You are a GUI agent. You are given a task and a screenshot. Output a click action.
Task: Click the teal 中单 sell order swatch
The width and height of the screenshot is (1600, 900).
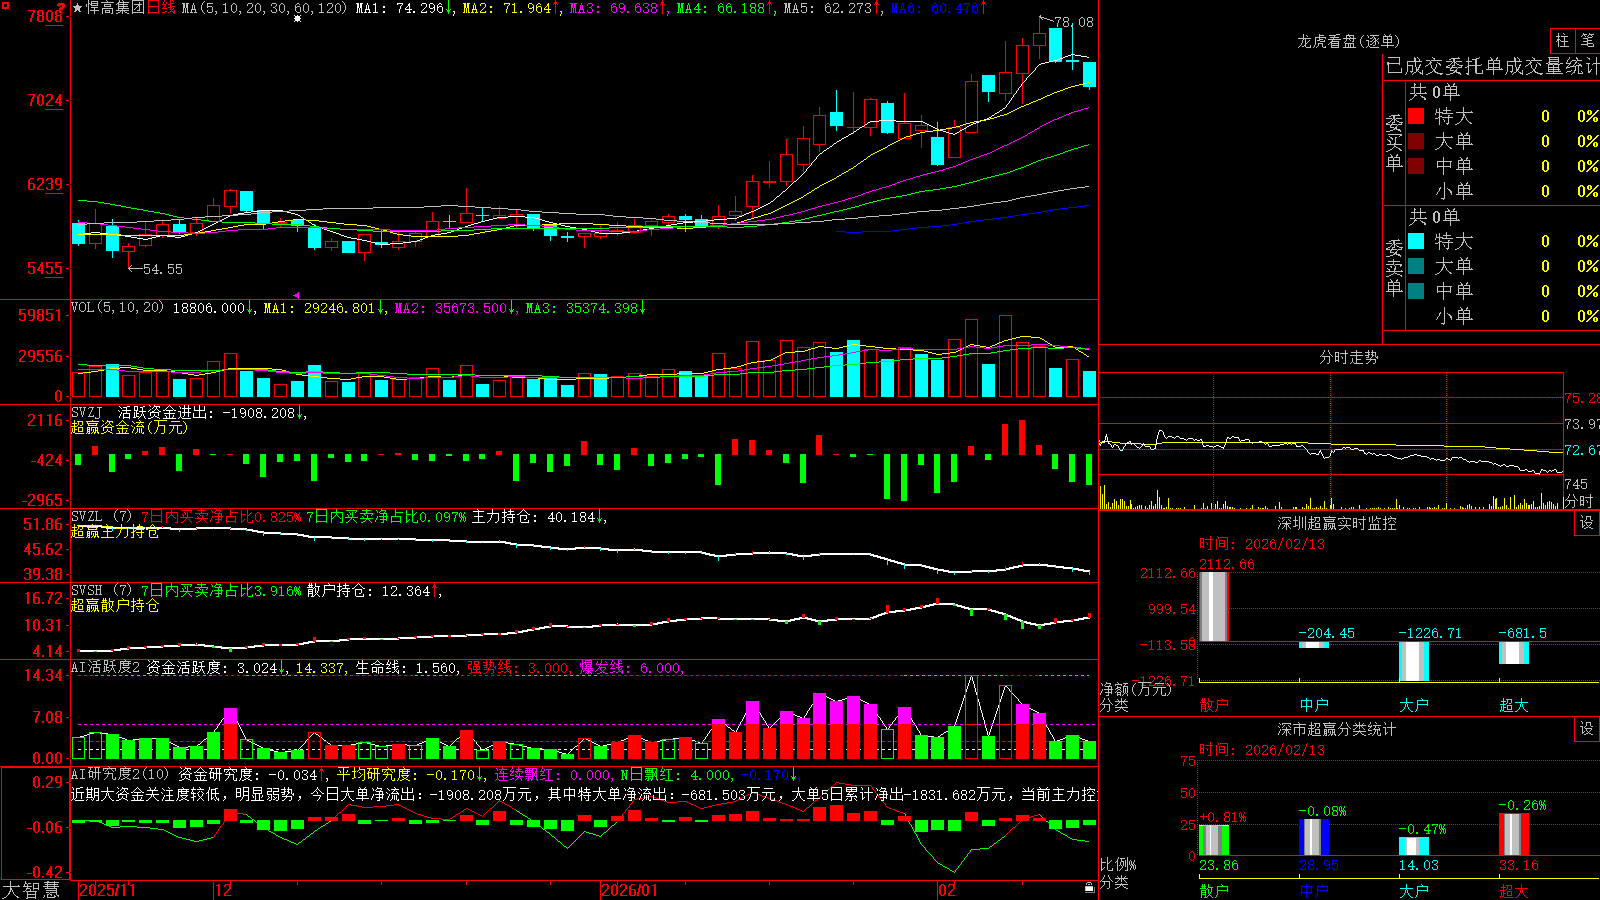coord(1416,291)
